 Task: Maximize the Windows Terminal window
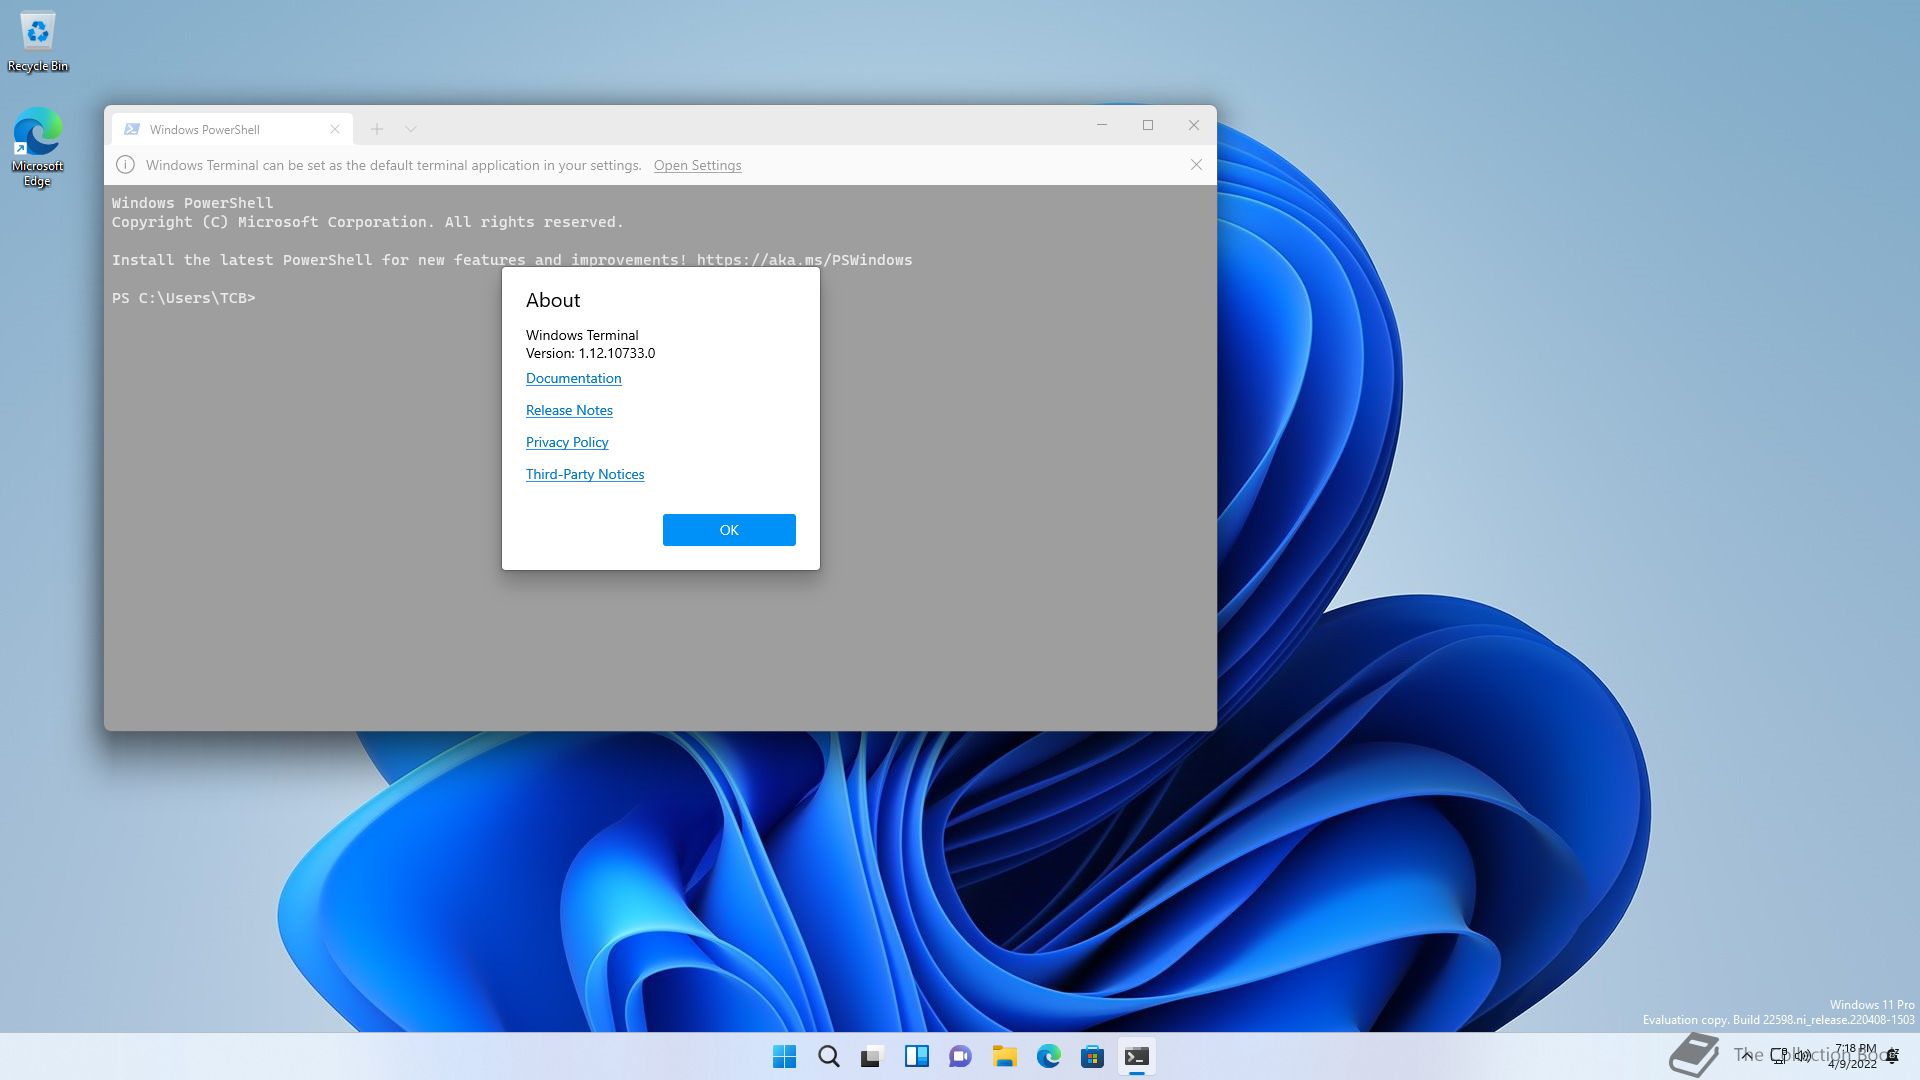click(1148, 125)
